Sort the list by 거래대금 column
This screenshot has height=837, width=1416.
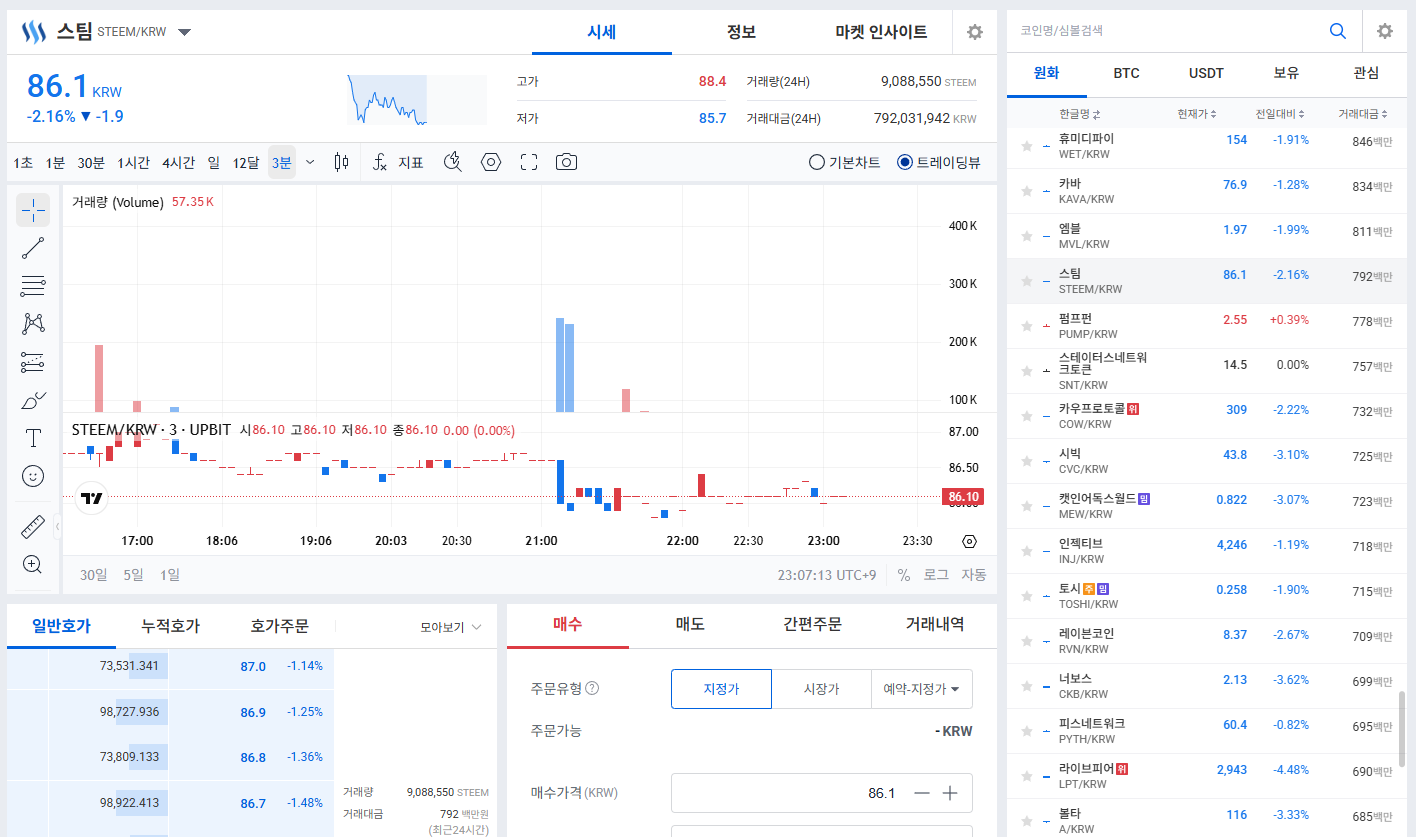pyautogui.click(x=1362, y=114)
